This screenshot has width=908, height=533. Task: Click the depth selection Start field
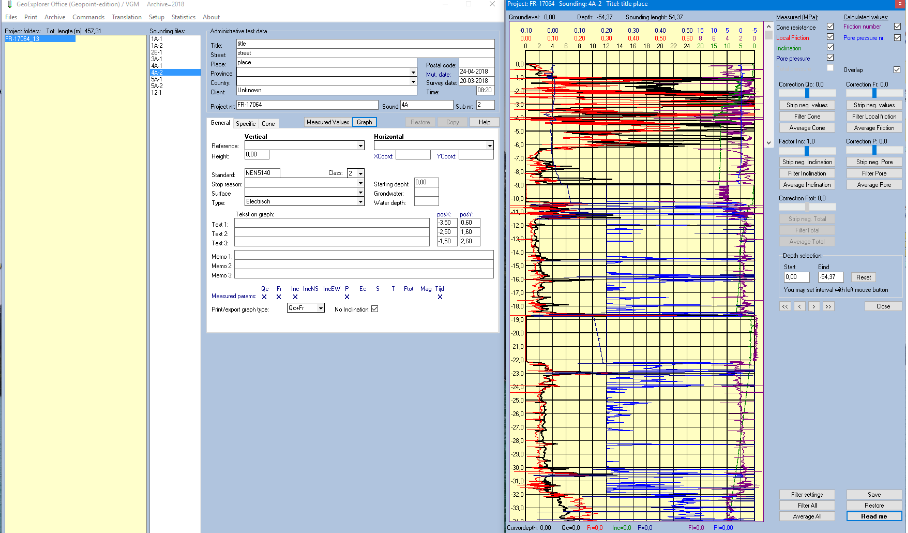pyautogui.click(x=796, y=277)
